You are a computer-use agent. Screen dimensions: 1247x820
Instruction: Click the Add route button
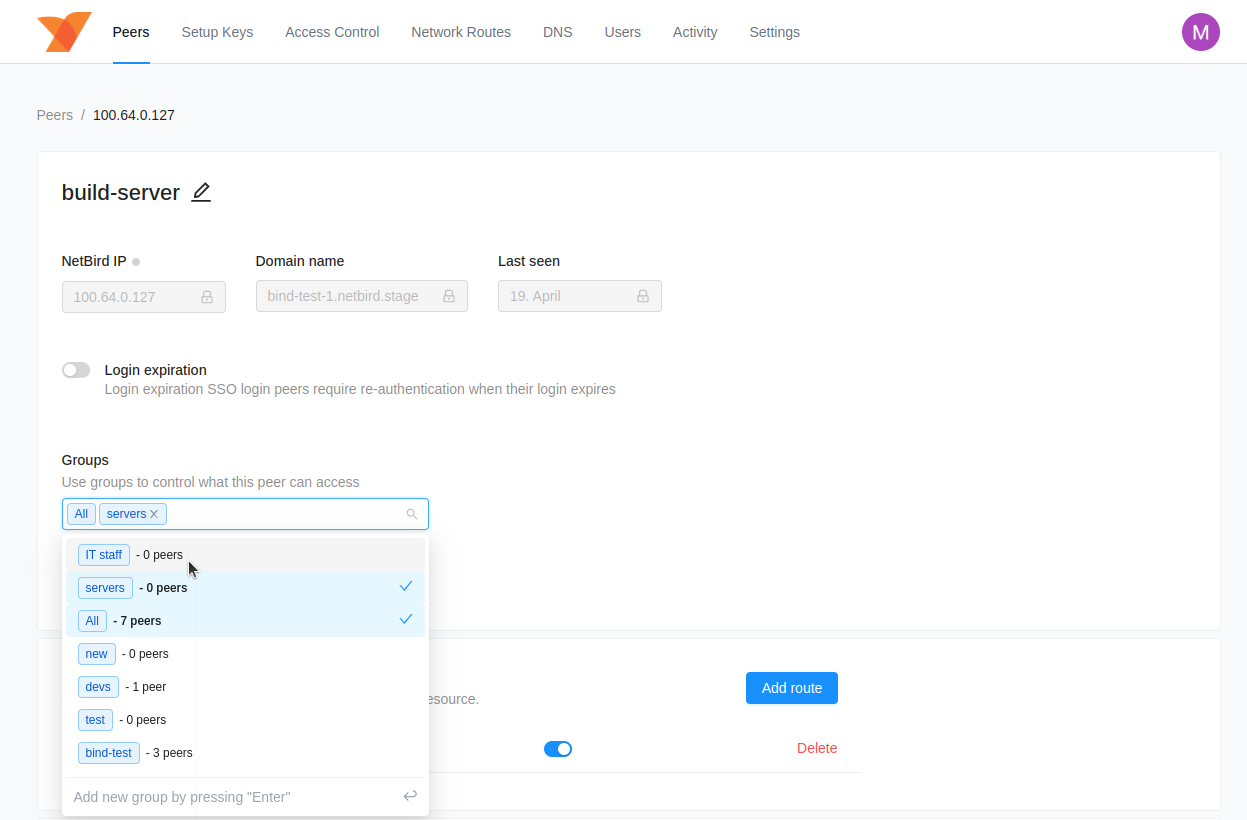tap(791, 688)
